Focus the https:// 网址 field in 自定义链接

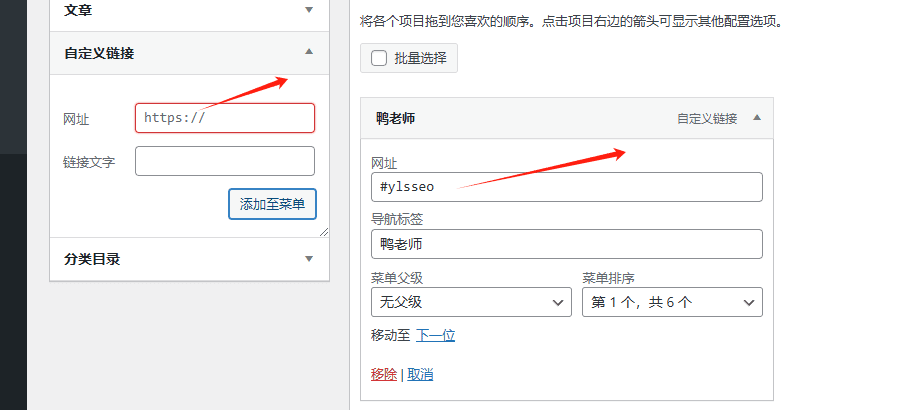click(225, 118)
